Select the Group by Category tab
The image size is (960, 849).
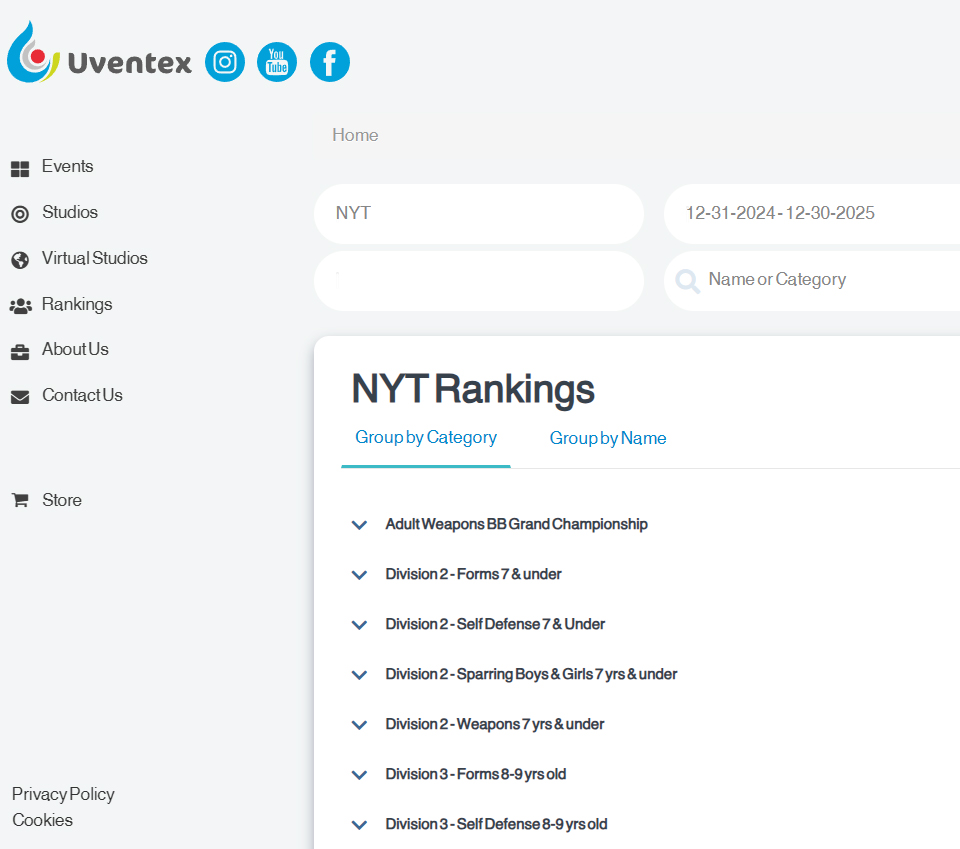(x=426, y=438)
